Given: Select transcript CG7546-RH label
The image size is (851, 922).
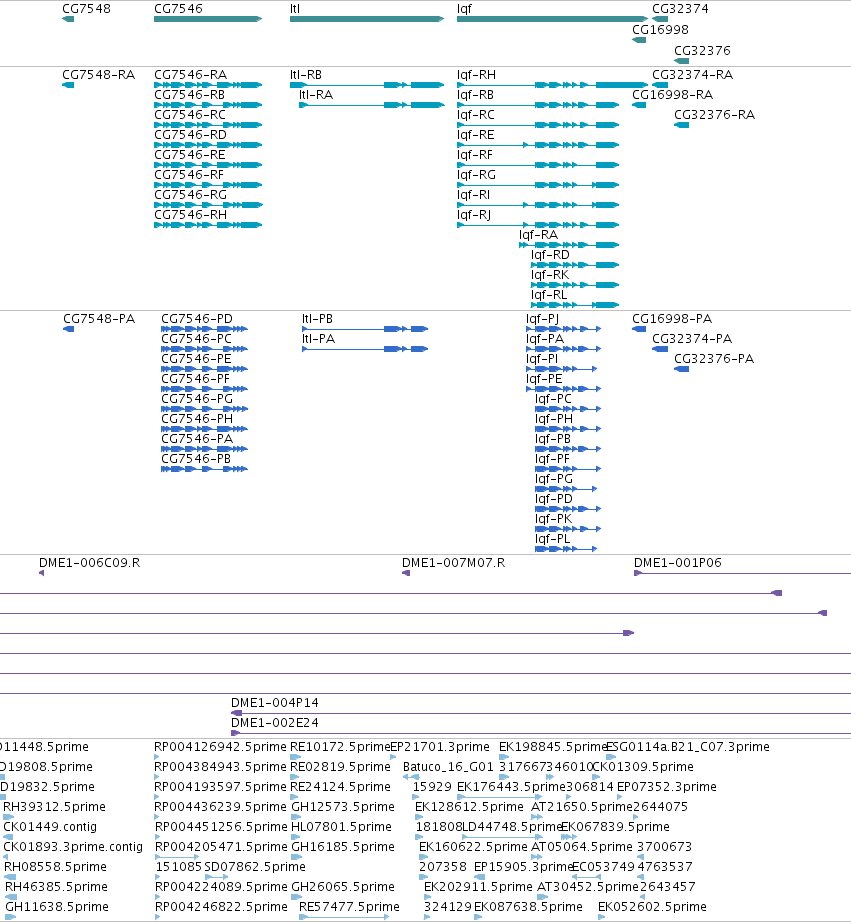Looking at the screenshot, I should (191, 215).
